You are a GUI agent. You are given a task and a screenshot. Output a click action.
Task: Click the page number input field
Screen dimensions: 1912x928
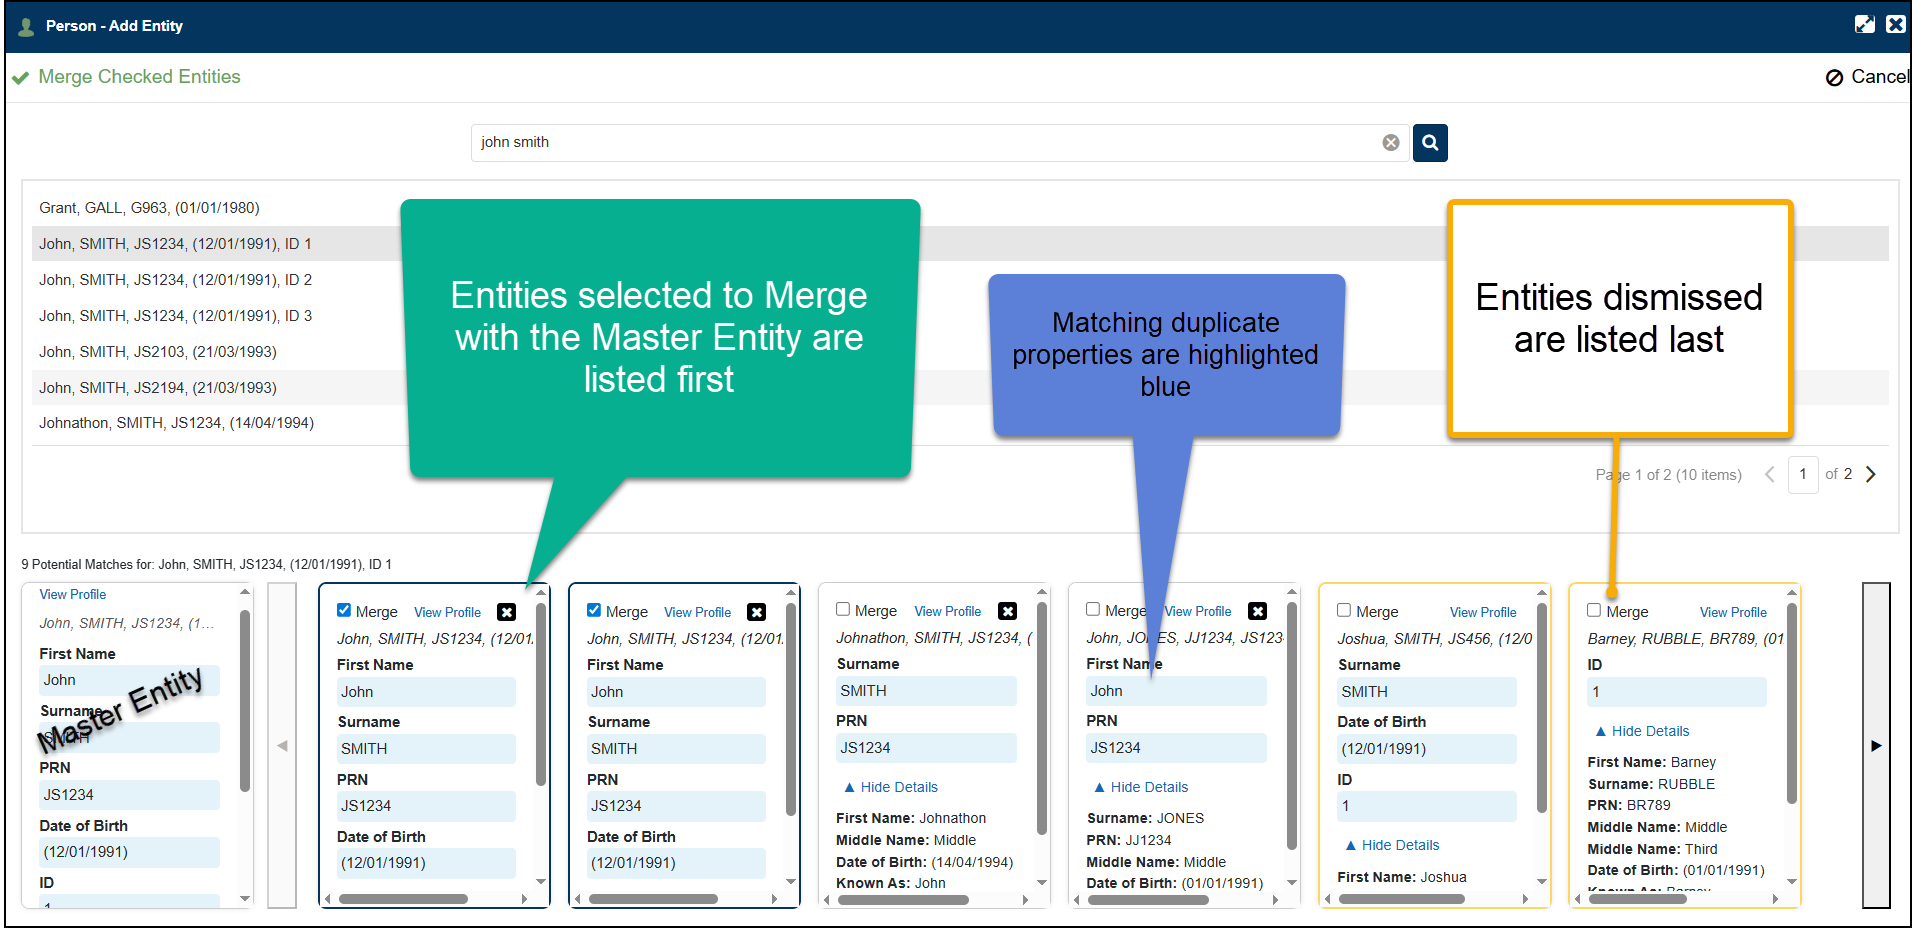1802,474
